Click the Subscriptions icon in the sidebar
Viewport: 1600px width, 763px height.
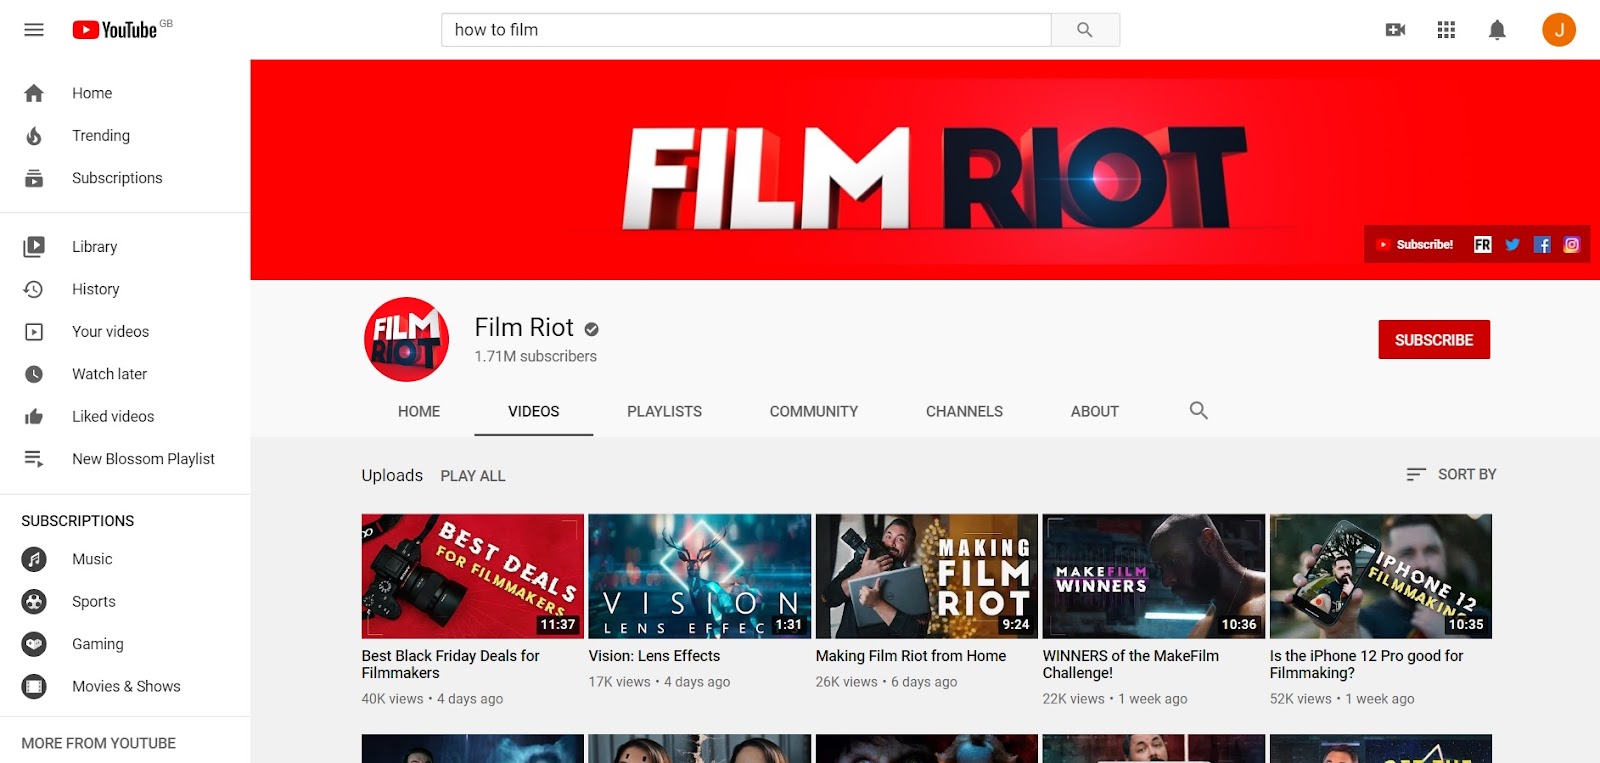click(x=34, y=178)
